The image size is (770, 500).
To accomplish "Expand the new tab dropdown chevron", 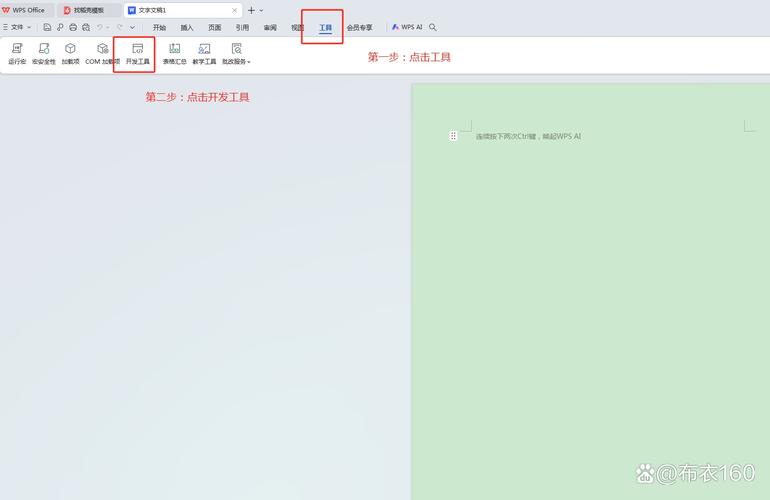I will click(x=261, y=10).
